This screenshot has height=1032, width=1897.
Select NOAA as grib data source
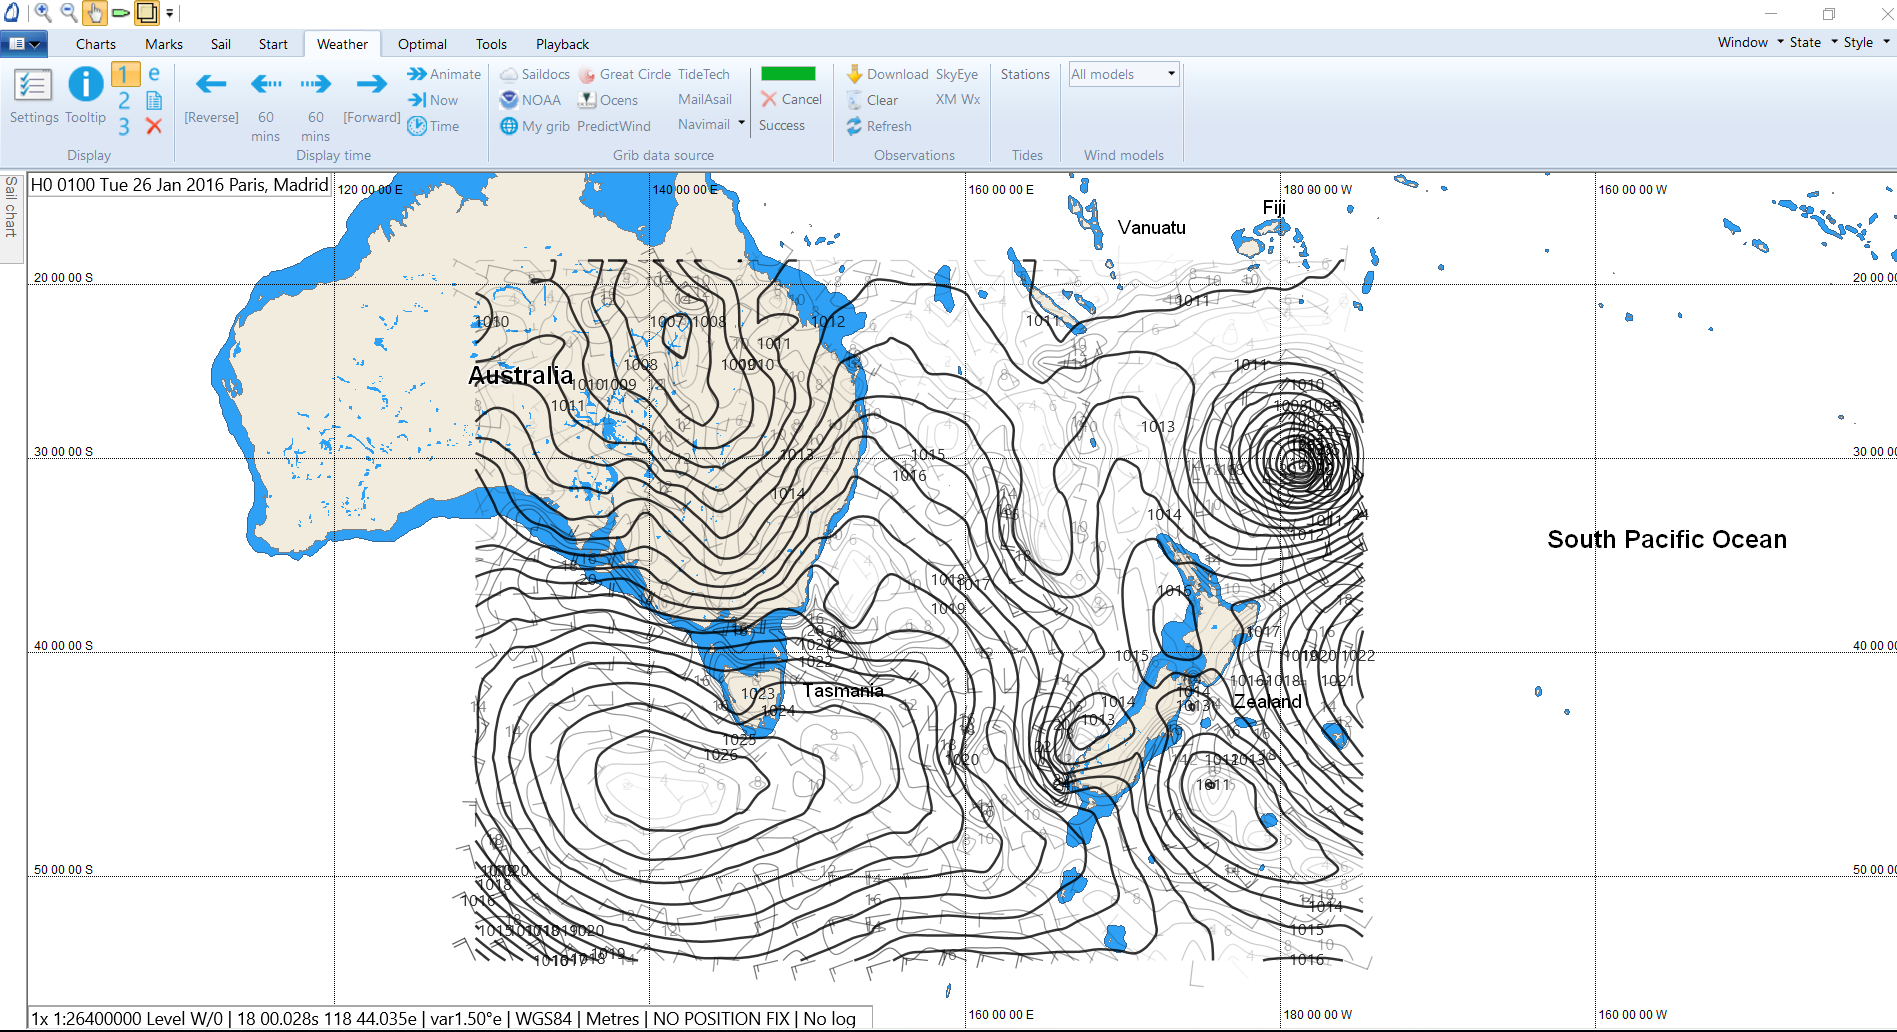[x=531, y=100]
